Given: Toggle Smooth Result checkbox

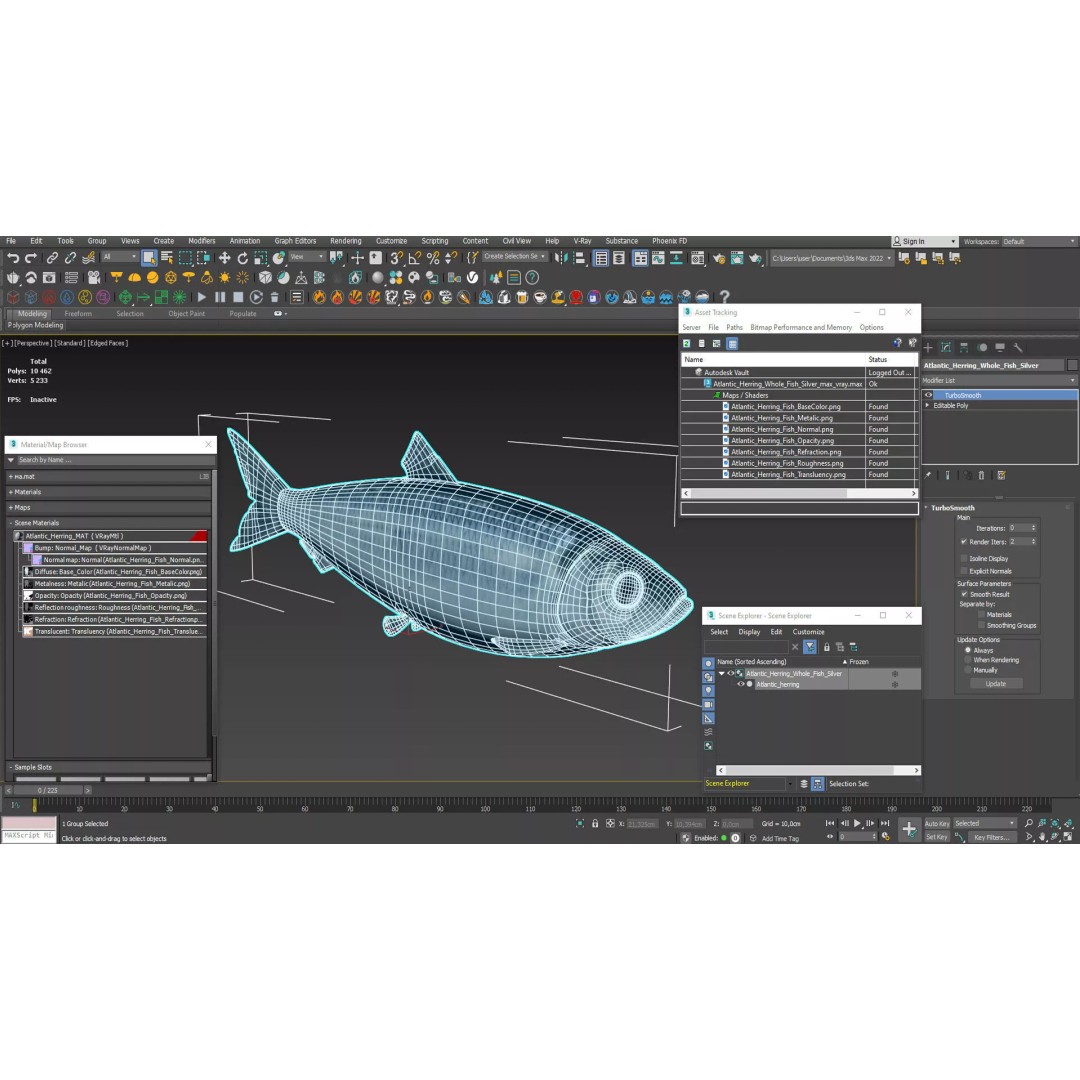Looking at the screenshot, I should [964, 594].
